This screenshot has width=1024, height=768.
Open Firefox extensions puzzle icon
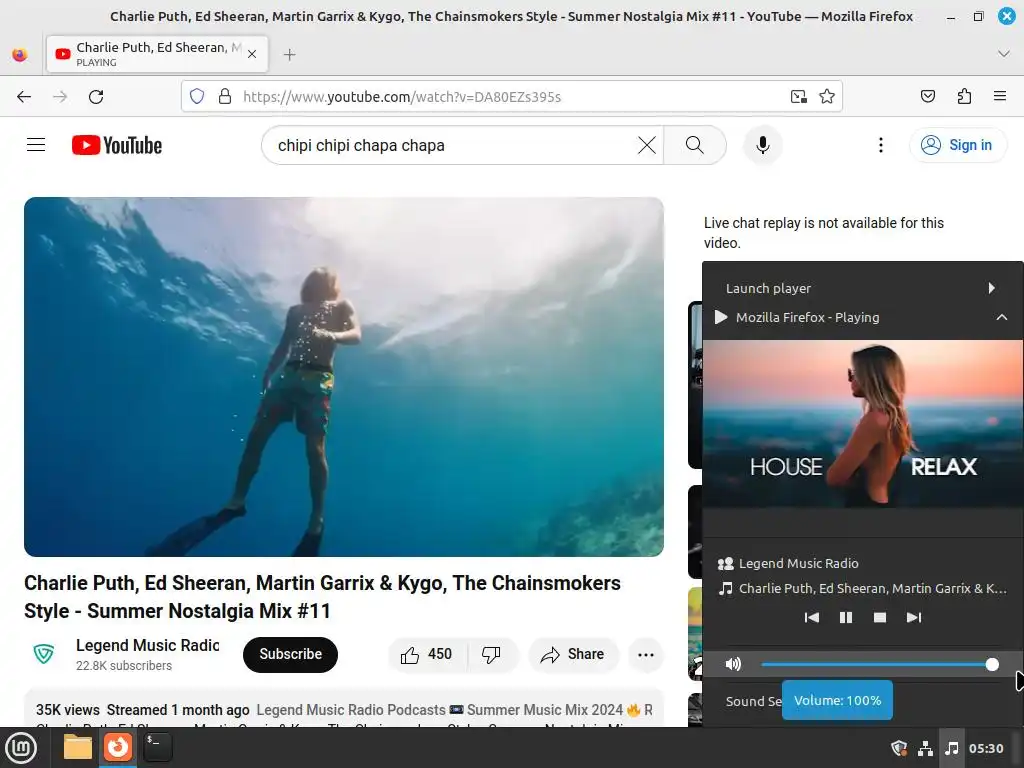(x=964, y=97)
